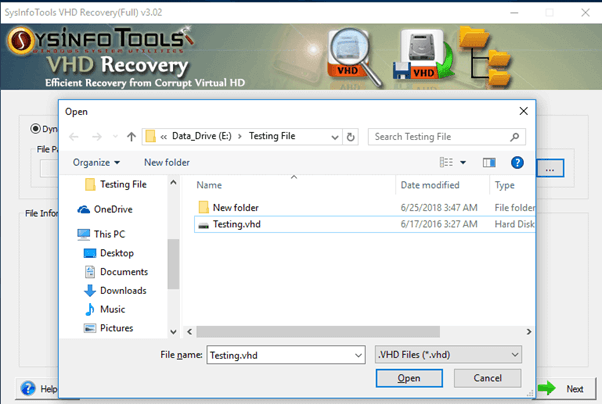Open Music folder in sidebar

(105, 309)
